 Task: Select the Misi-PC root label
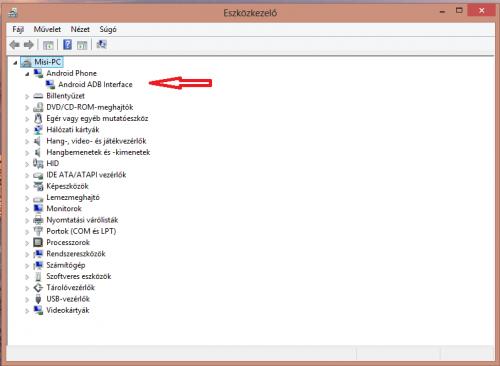click(x=48, y=62)
